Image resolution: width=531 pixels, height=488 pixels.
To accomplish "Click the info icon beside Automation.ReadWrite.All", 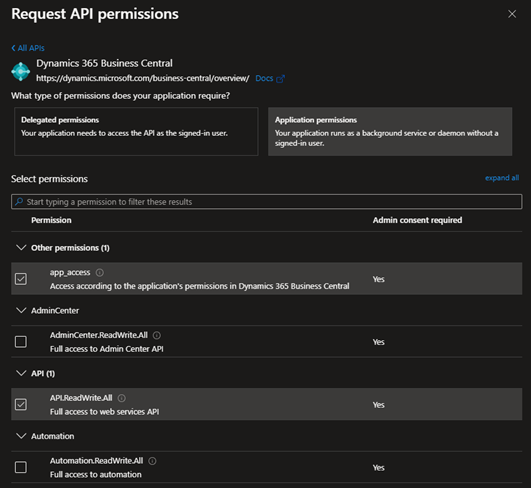I will pyautogui.click(x=152, y=461).
